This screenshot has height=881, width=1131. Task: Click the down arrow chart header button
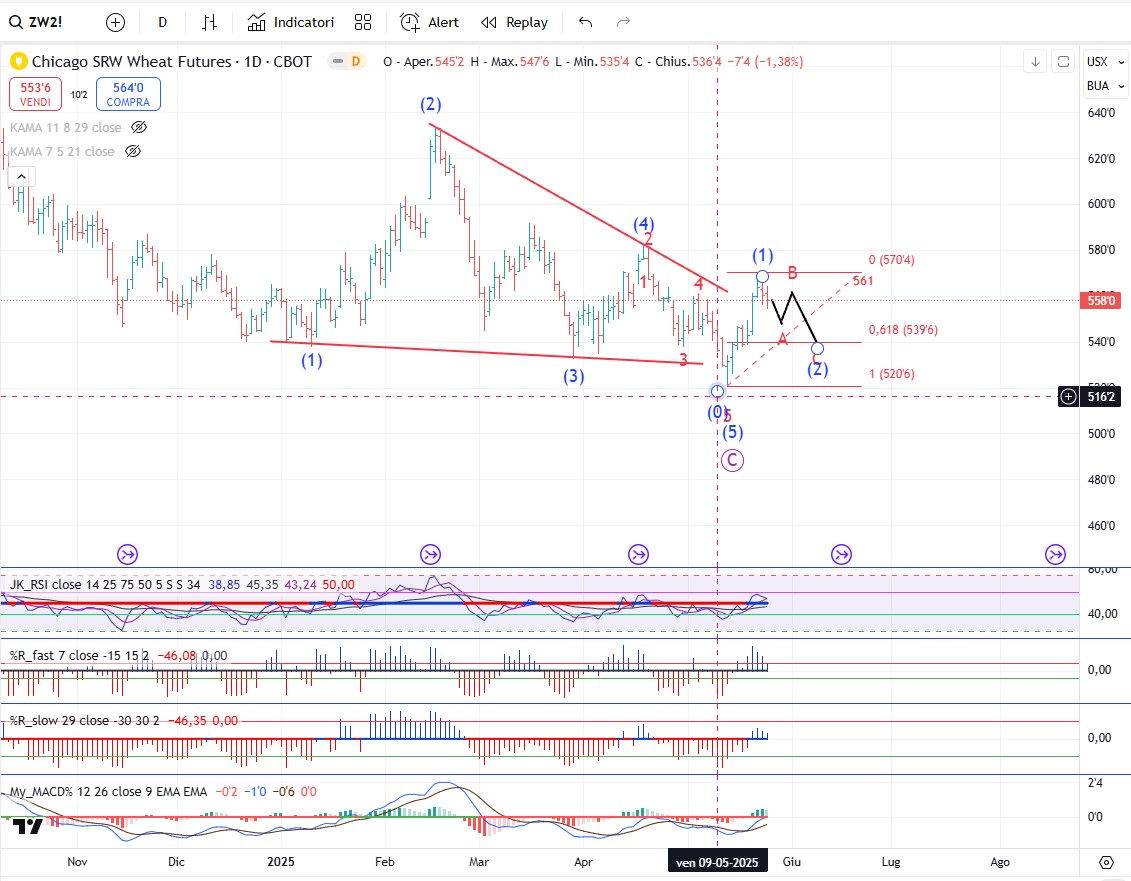[1035, 61]
